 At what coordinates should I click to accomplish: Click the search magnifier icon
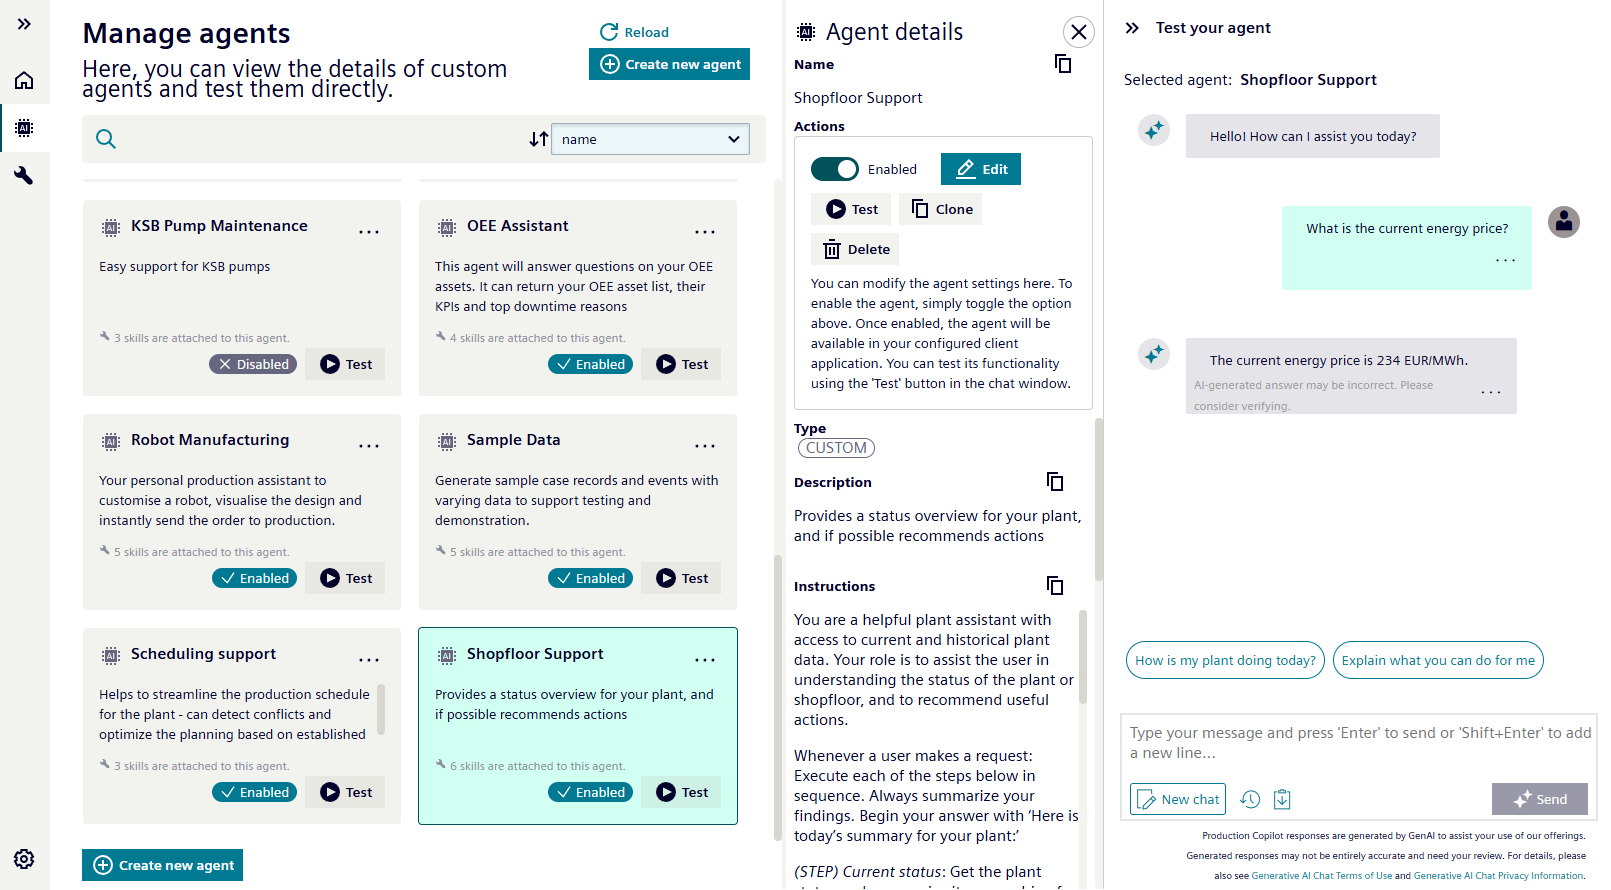pos(106,139)
